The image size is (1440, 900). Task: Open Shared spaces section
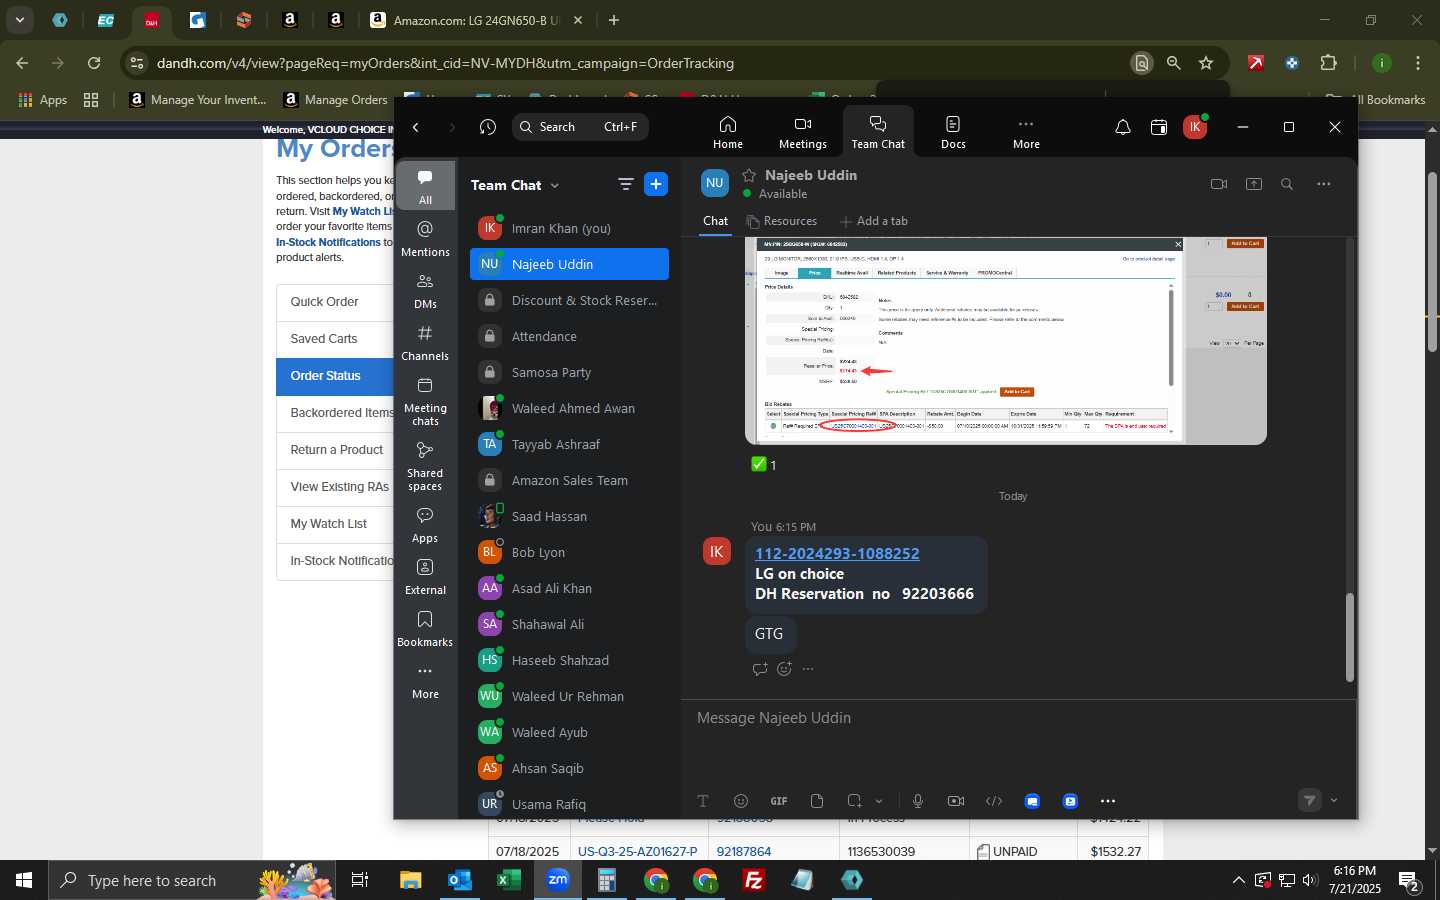[x=425, y=466]
